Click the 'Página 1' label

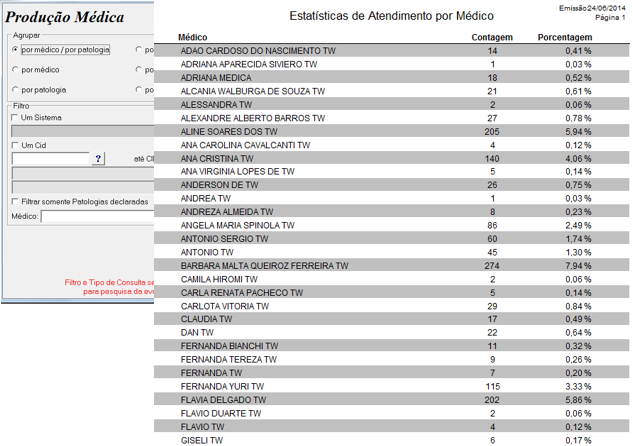(x=610, y=17)
